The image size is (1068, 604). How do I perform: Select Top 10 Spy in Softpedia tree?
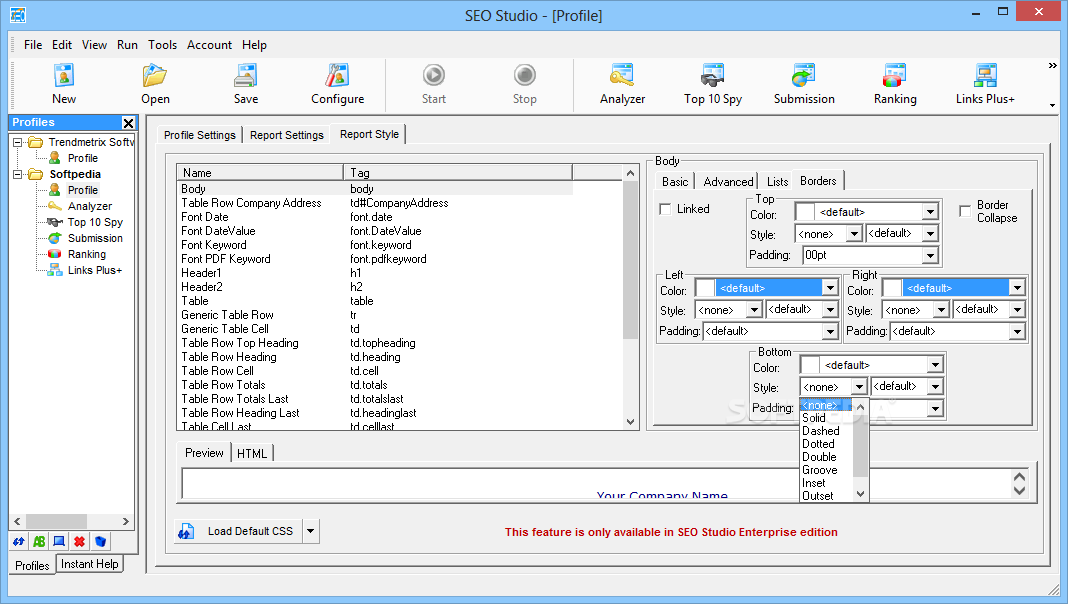tap(95, 222)
